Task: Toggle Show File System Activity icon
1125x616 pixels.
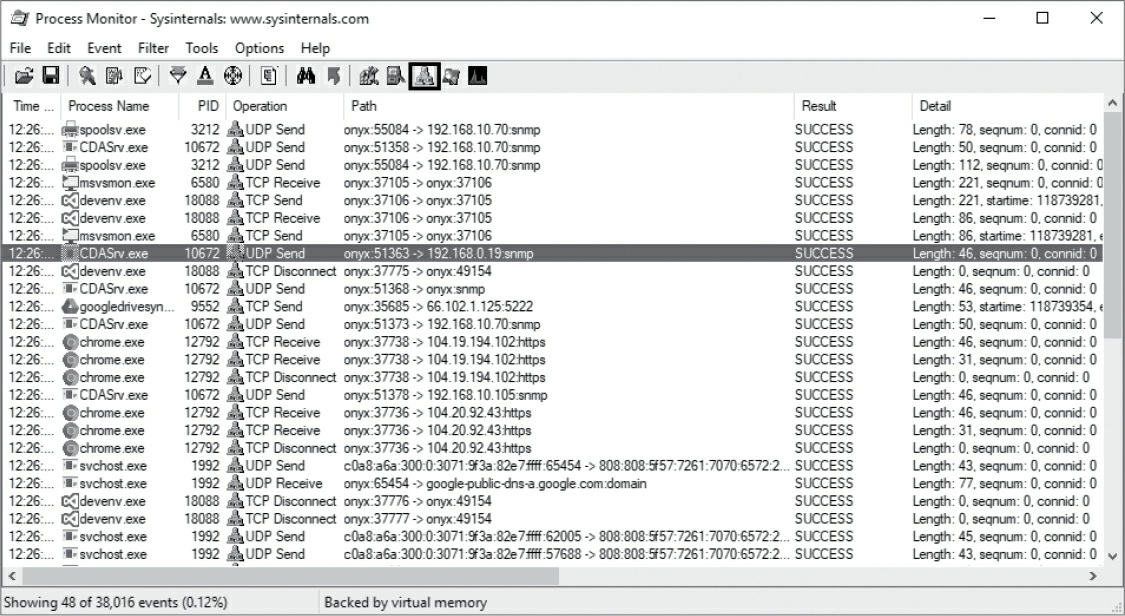Action: 395,76
